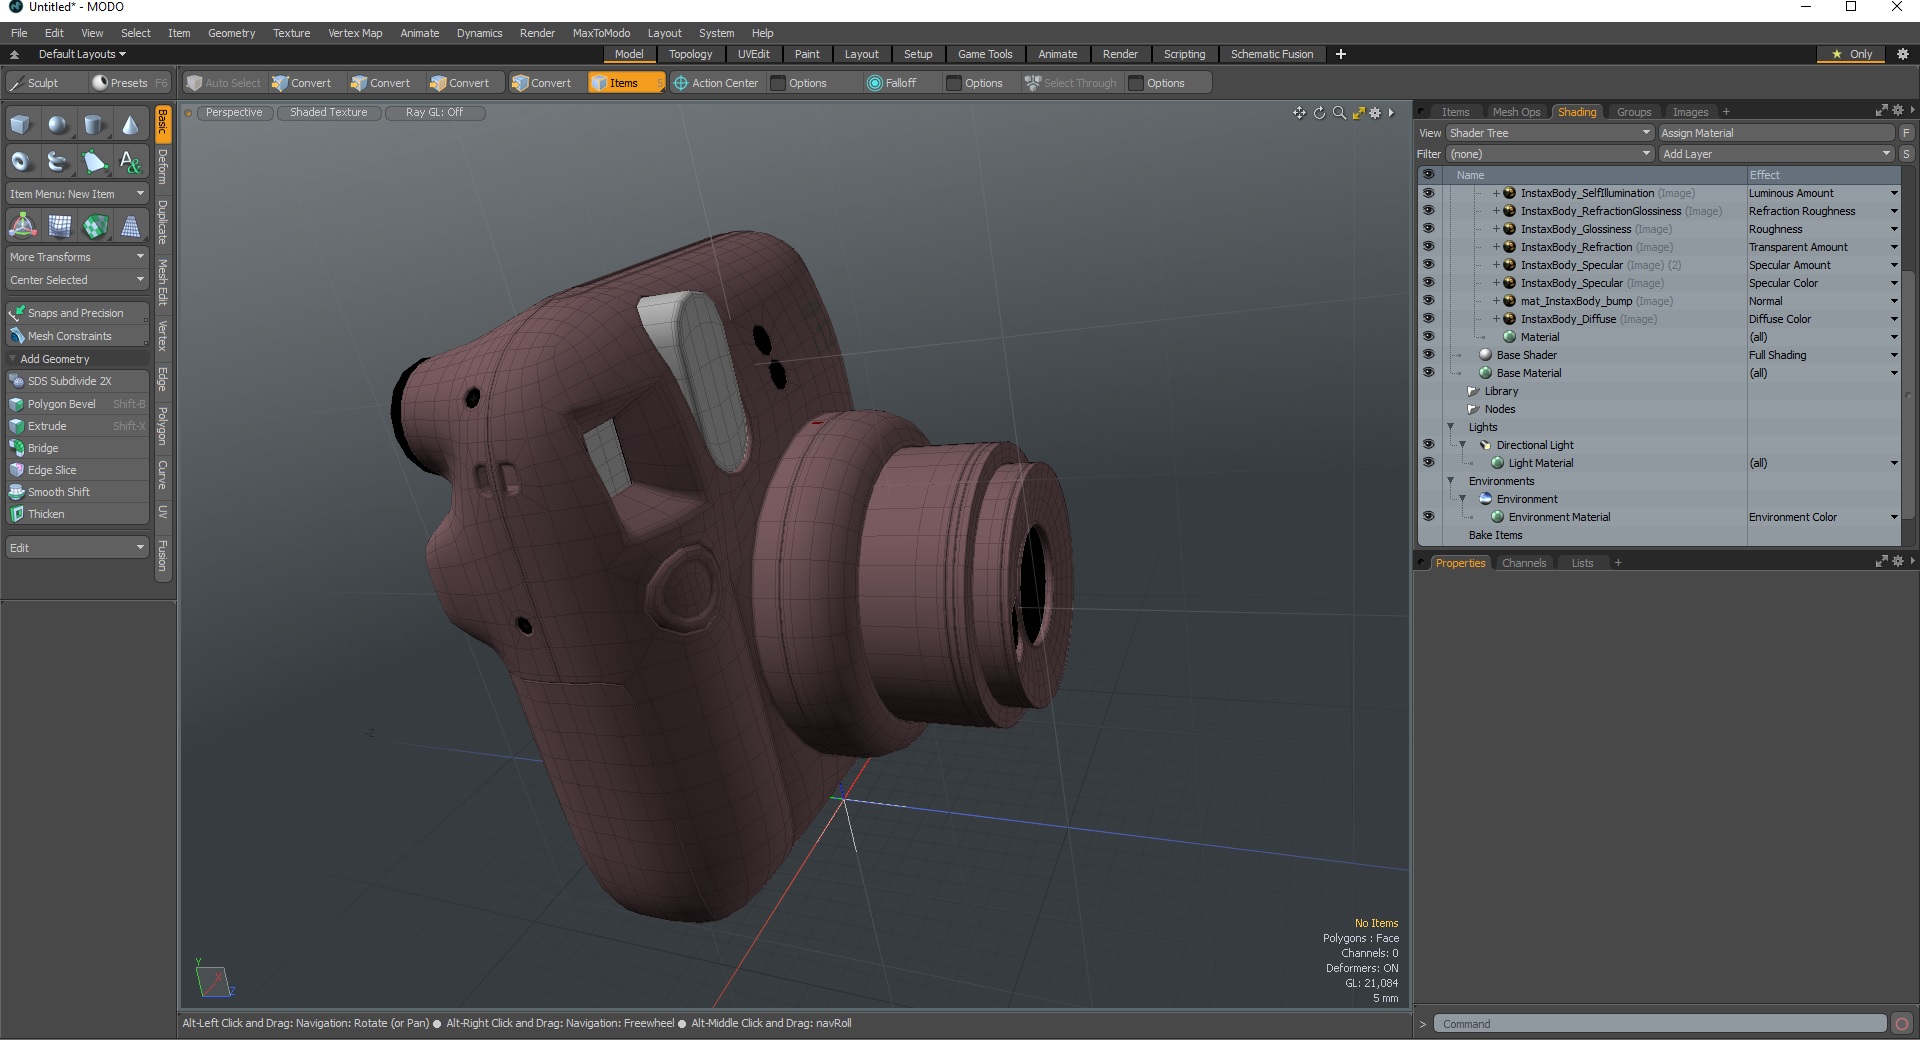Open Item Menu: New Item dropdown
The width and height of the screenshot is (1920, 1040).
(78, 194)
